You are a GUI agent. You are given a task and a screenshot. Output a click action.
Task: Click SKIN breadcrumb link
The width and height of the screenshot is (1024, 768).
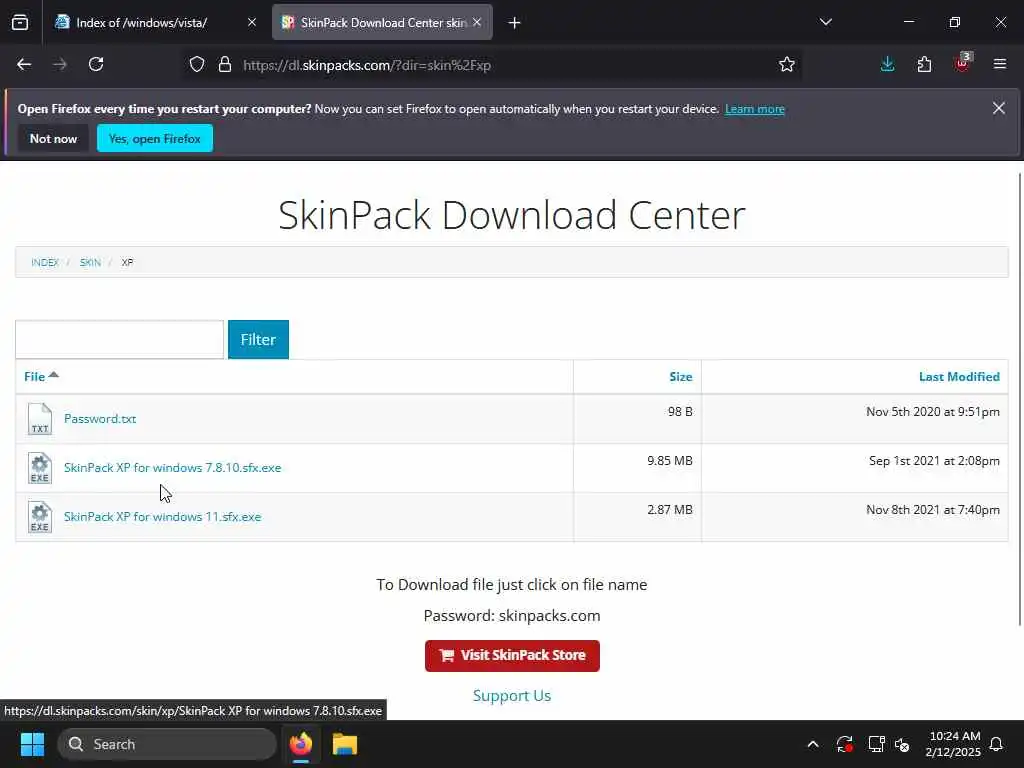(x=90, y=263)
